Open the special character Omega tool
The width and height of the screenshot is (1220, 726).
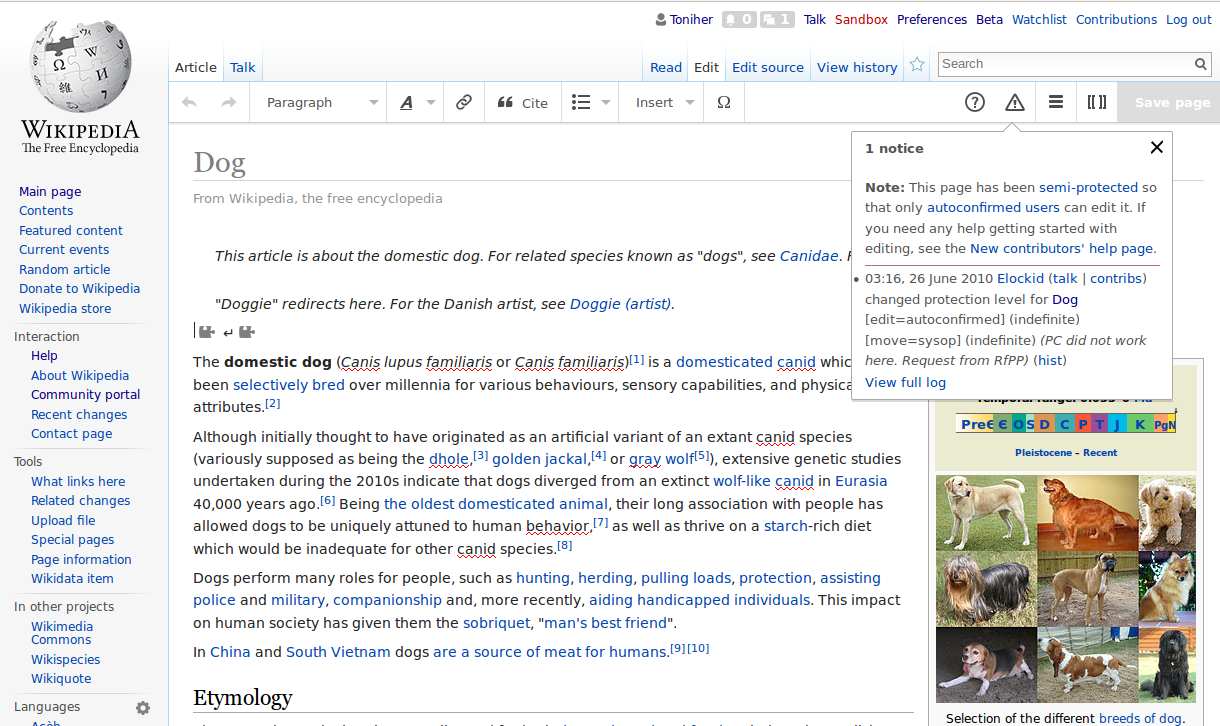pos(724,102)
